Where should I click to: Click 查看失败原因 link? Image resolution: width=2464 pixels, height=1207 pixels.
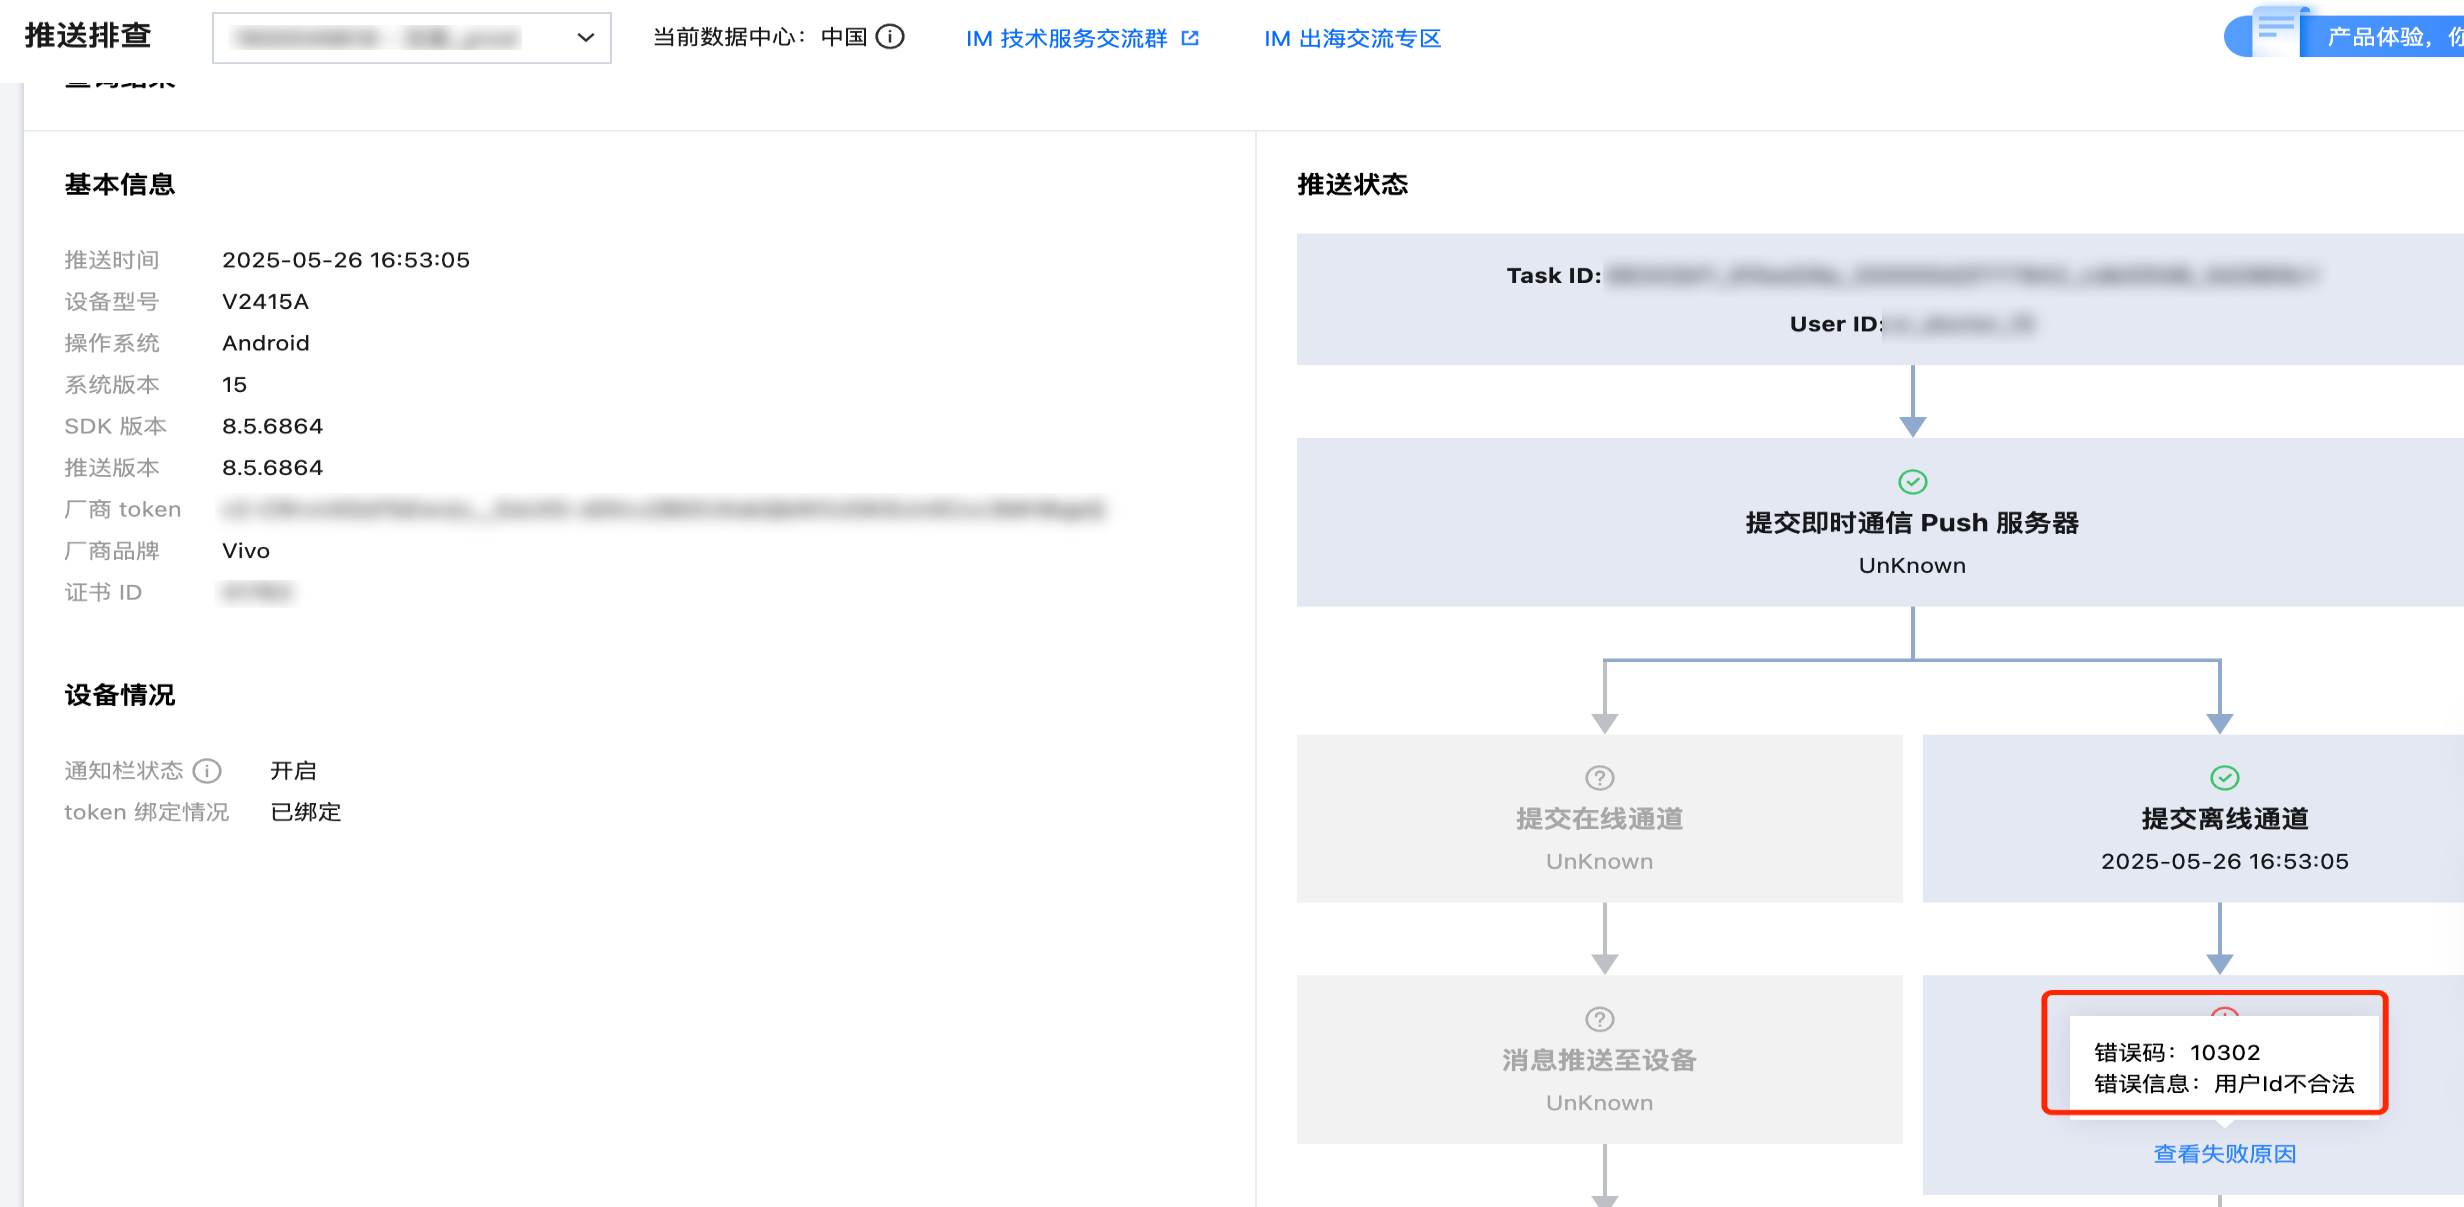(x=2224, y=1154)
